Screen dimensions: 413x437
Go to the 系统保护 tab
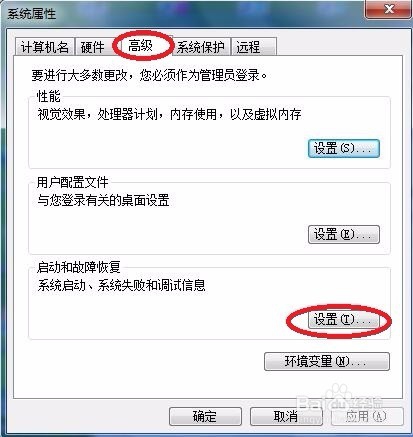(201, 47)
